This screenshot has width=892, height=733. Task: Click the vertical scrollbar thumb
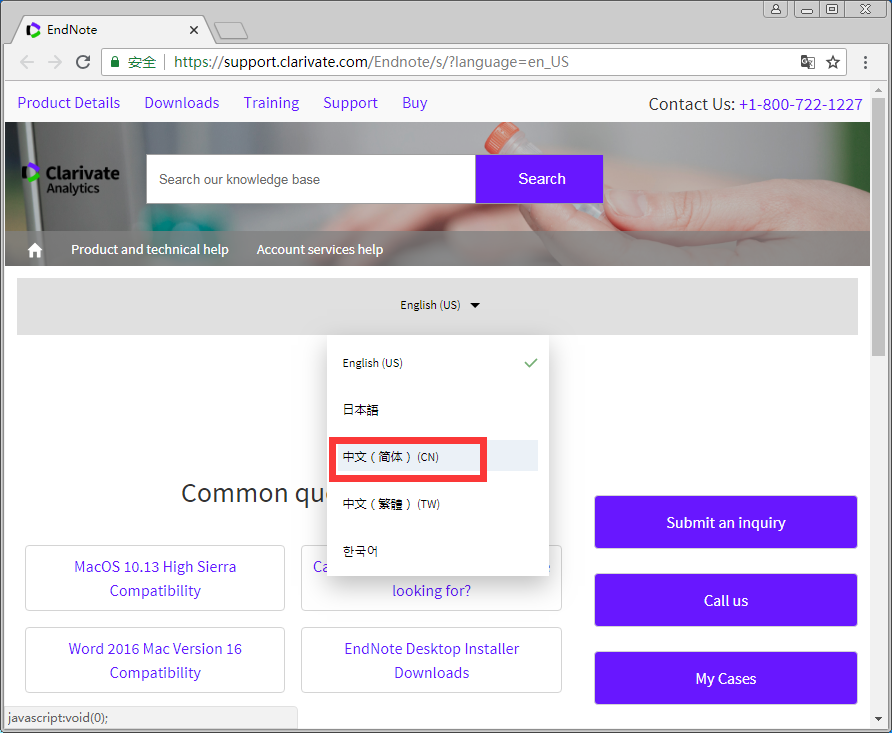pos(878,226)
